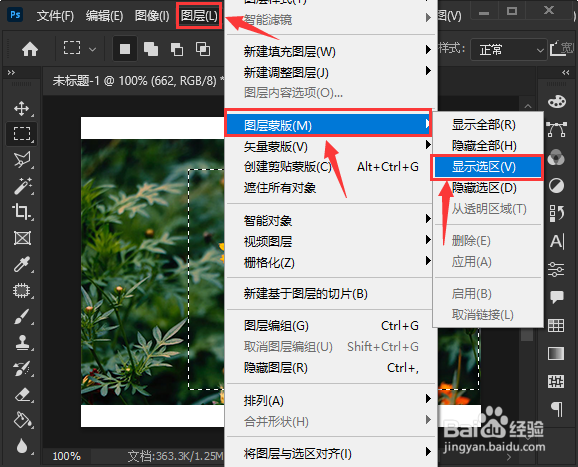
Task: Select the Rectangular Marquee tool in toolbox
Action: [x=22, y=133]
